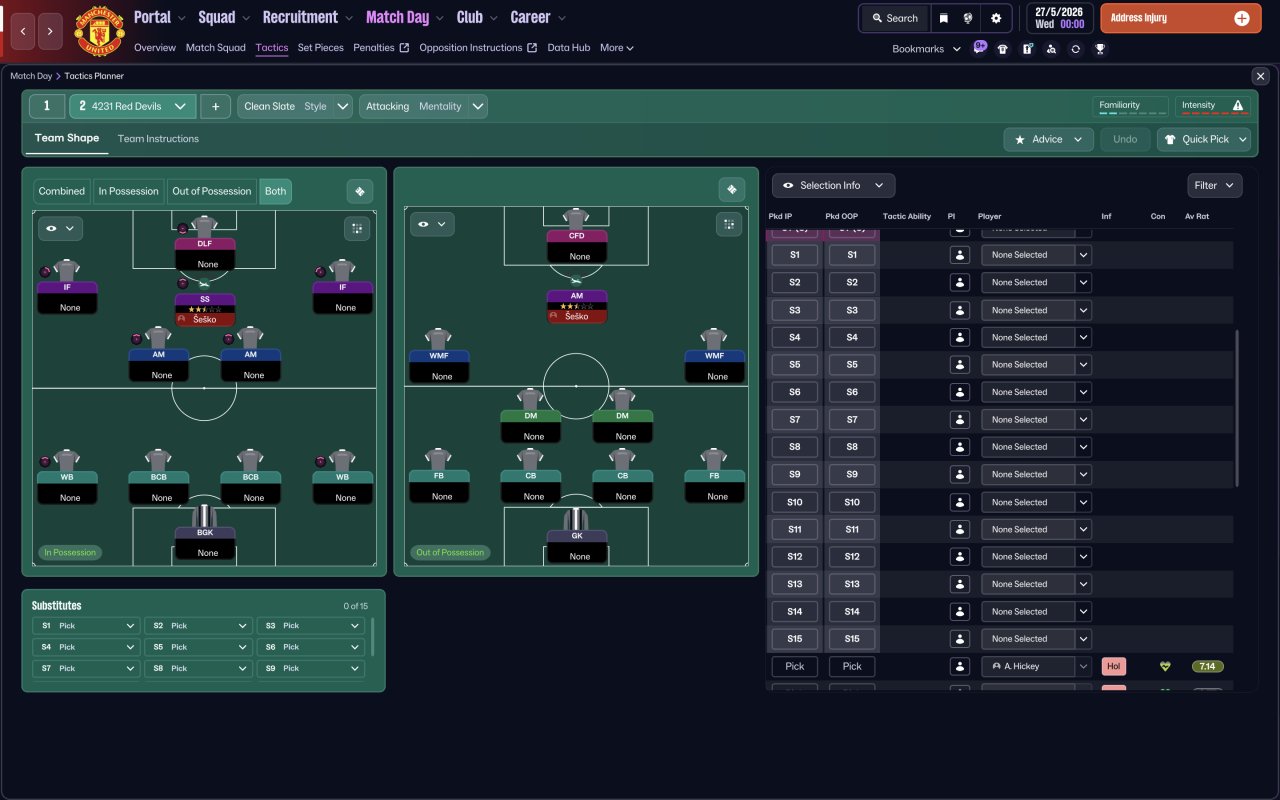This screenshot has height=800, width=1280.
Task: Click the trophy shortcut icon
Action: (x=1100, y=48)
